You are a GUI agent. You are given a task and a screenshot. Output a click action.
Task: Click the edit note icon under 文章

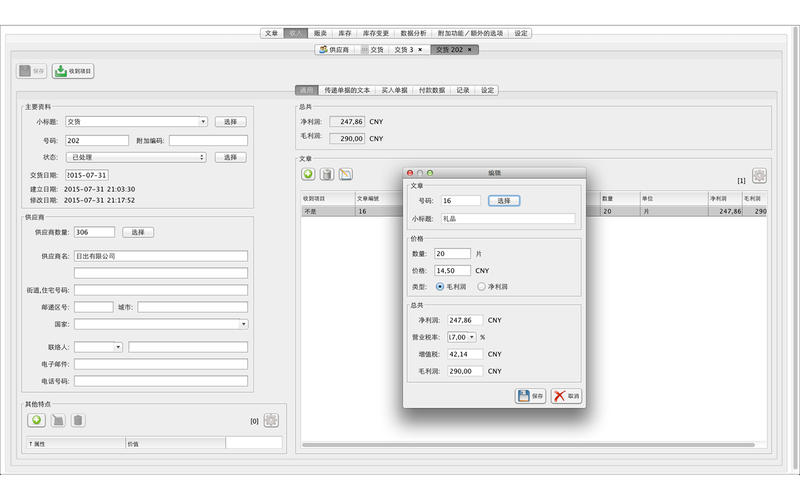345,174
